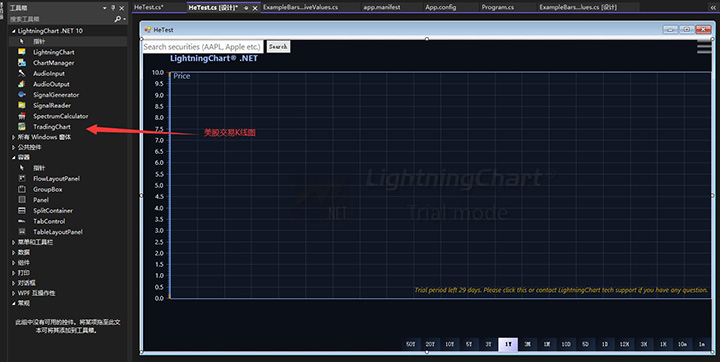Choose the AudioInput component icon
Screen dimensions: 720x362
(22, 74)
